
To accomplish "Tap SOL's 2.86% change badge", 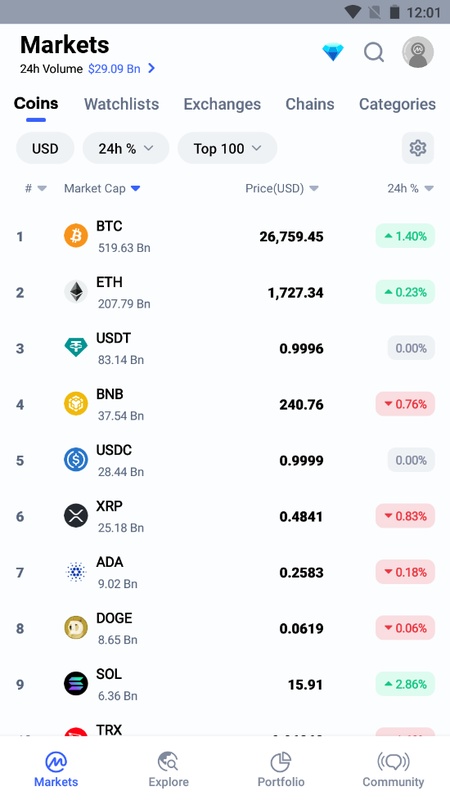I will 405,684.
